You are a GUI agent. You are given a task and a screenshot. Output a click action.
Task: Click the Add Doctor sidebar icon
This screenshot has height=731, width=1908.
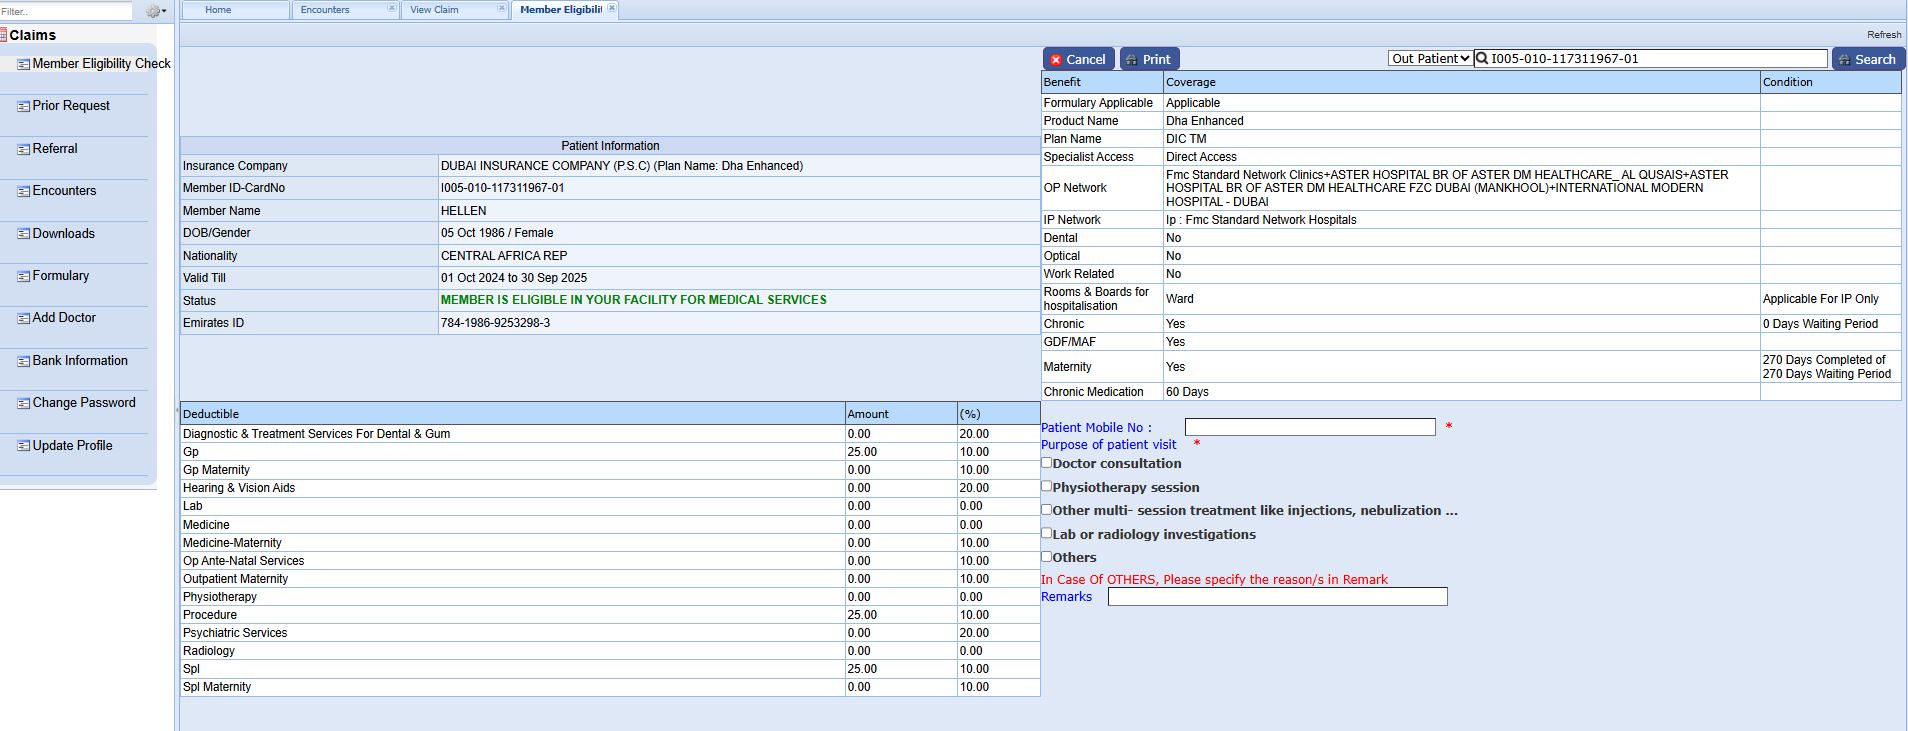tap(23, 318)
